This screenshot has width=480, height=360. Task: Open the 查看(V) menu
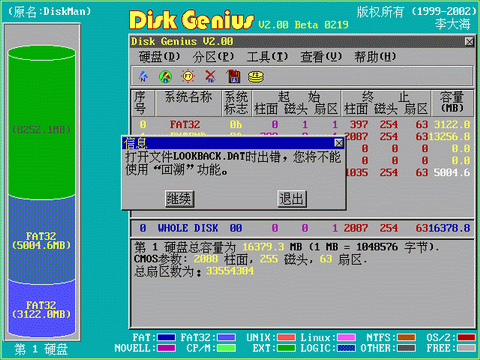321,57
